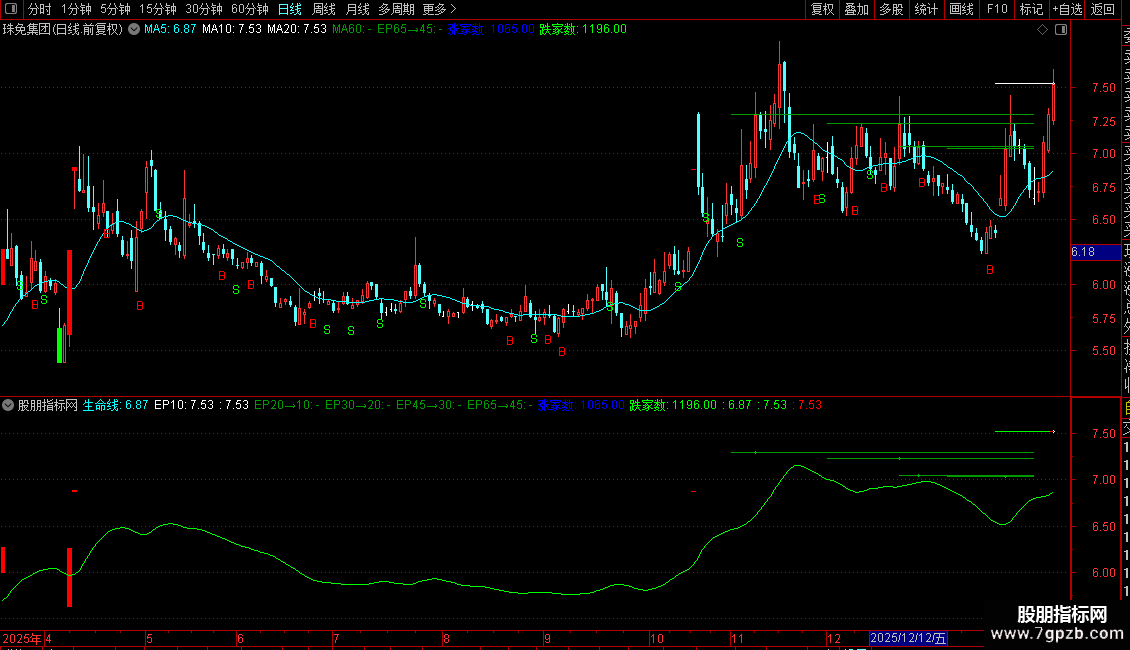Image resolution: width=1130 pixels, height=650 pixels.
Task: Click the EP30→20 label in sub-chart
Action: tap(357, 406)
